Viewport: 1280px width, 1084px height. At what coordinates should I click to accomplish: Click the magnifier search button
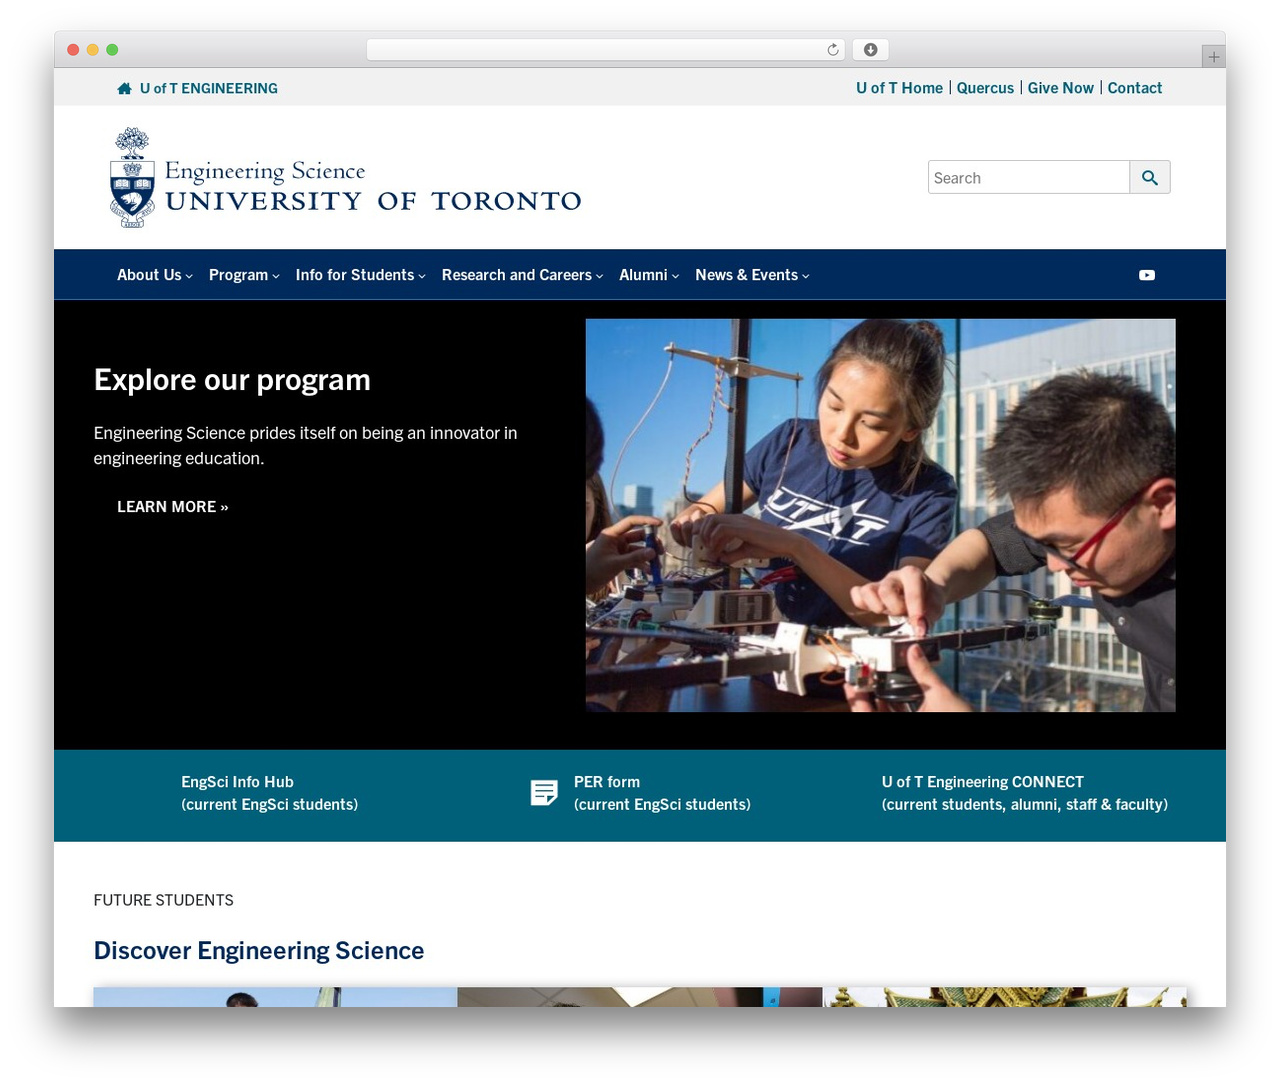(1150, 177)
